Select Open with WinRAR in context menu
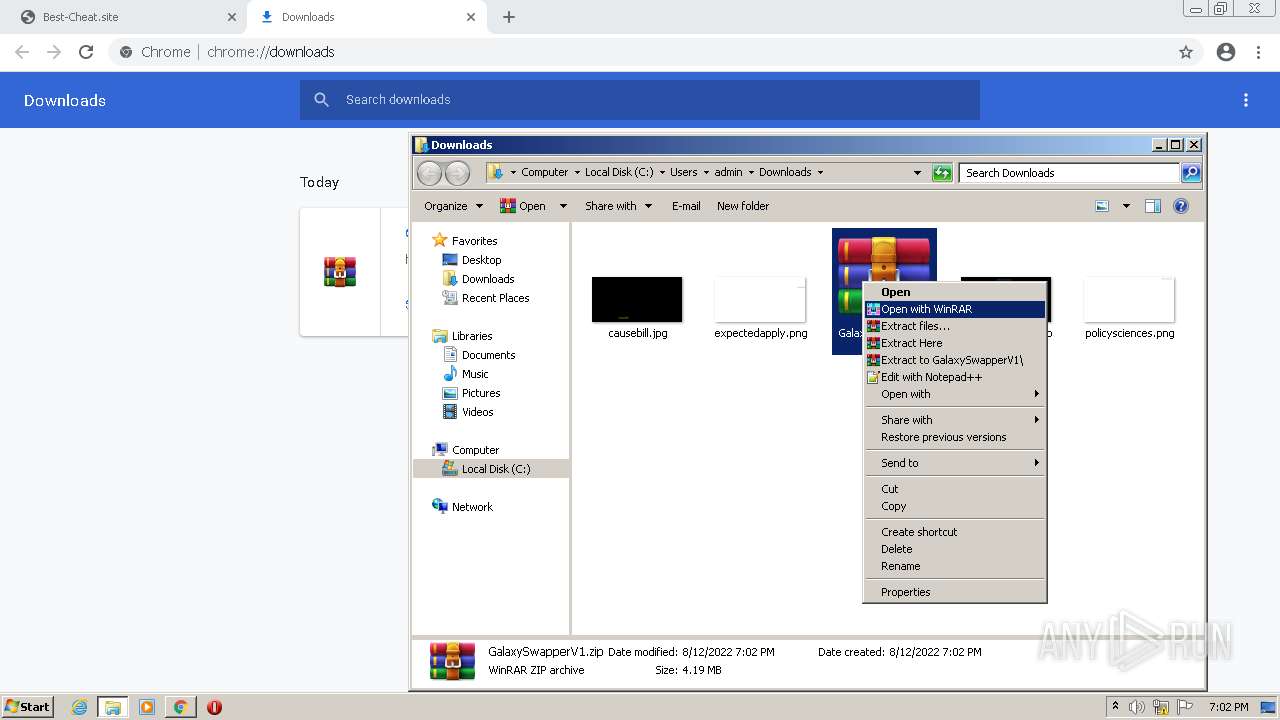1280x720 pixels. (x=955, y=309)
